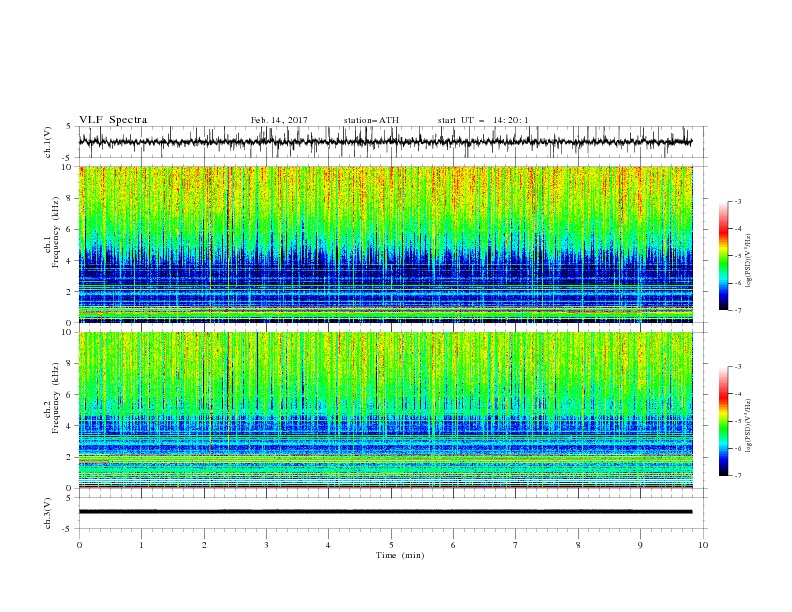792x612 pixels.
Task: Click the "ch.1(V)" axis label
Action: pos(47,142)
